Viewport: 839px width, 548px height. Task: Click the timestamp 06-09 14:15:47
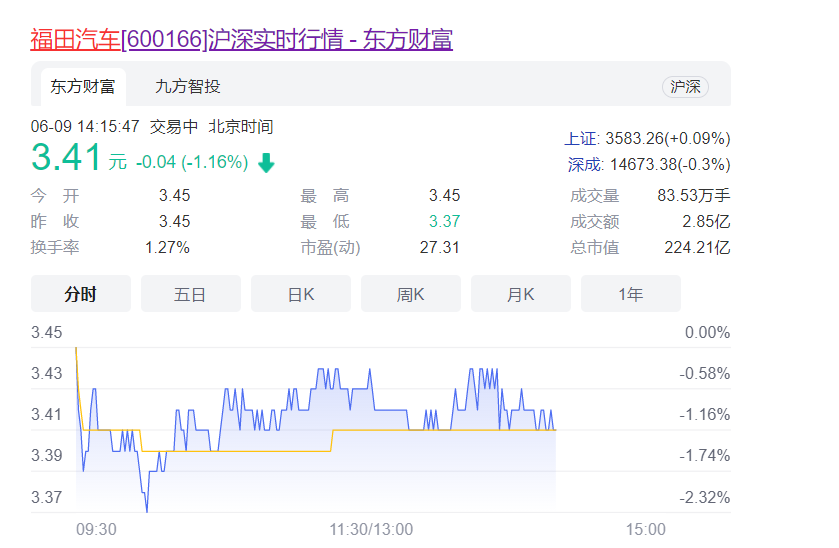85,127
